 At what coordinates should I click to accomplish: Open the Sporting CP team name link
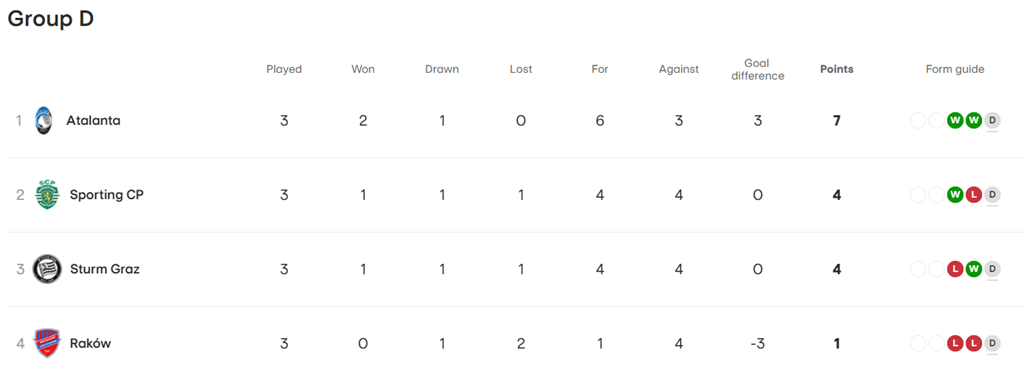click(106, 195)
